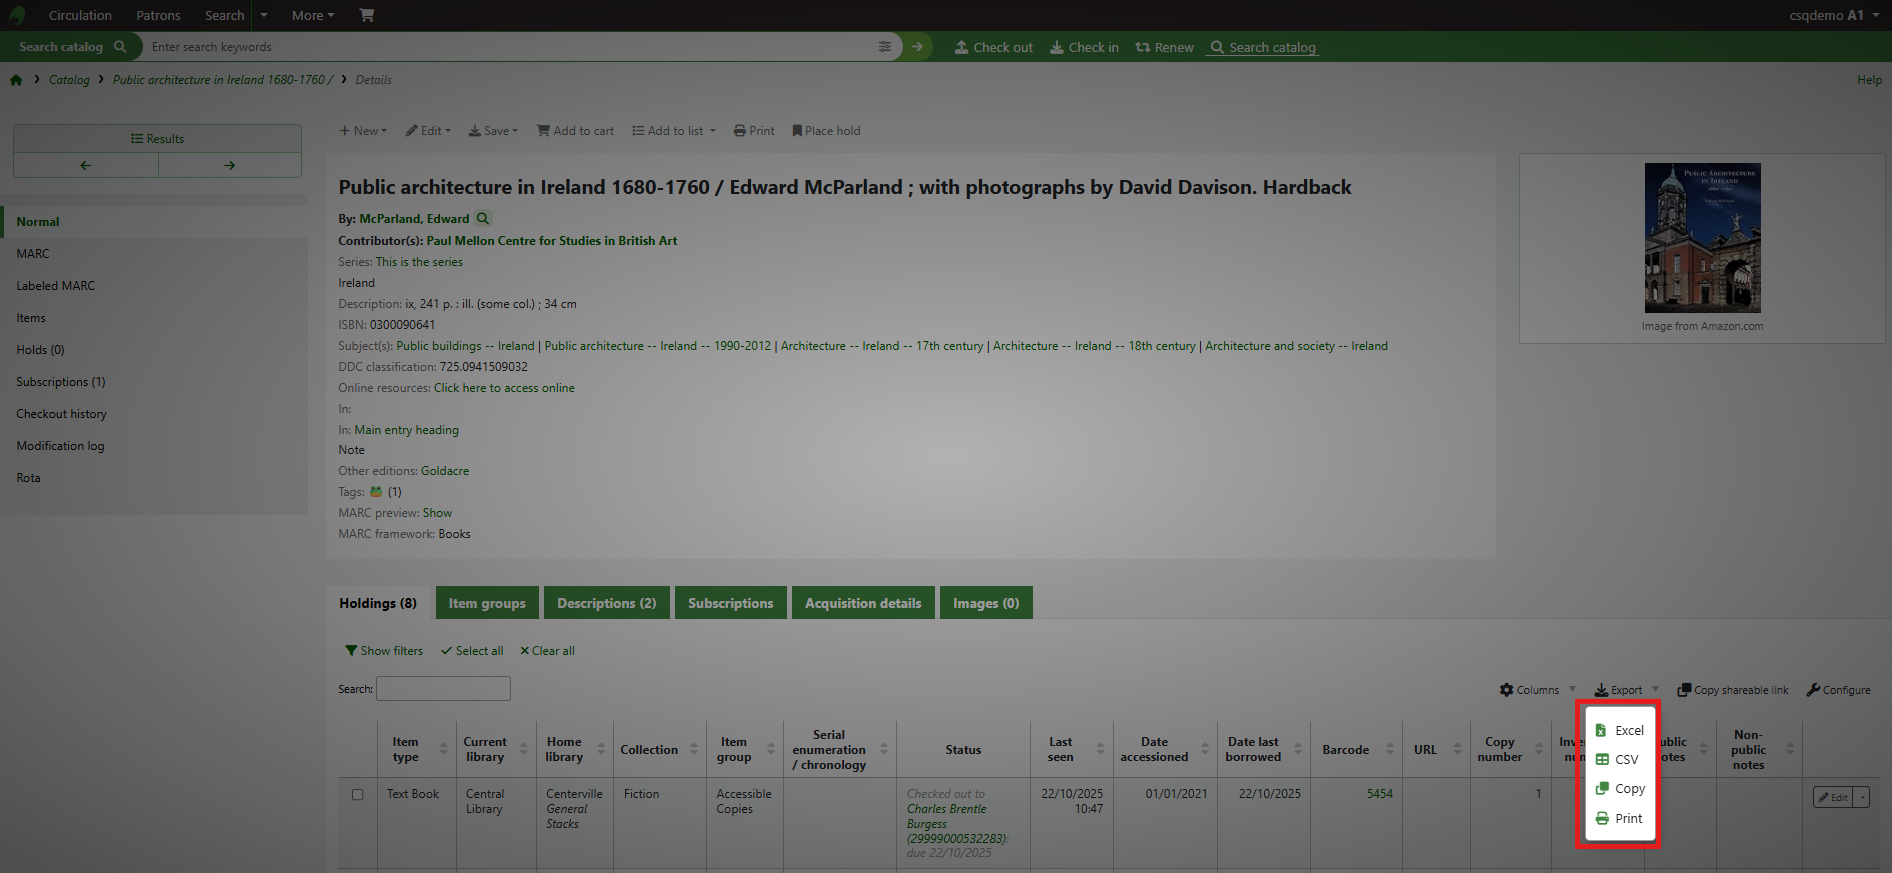This screenshot has width=1892, height=873.
Task: Tick the Text Book item checkbox
Action: point(357,795)
